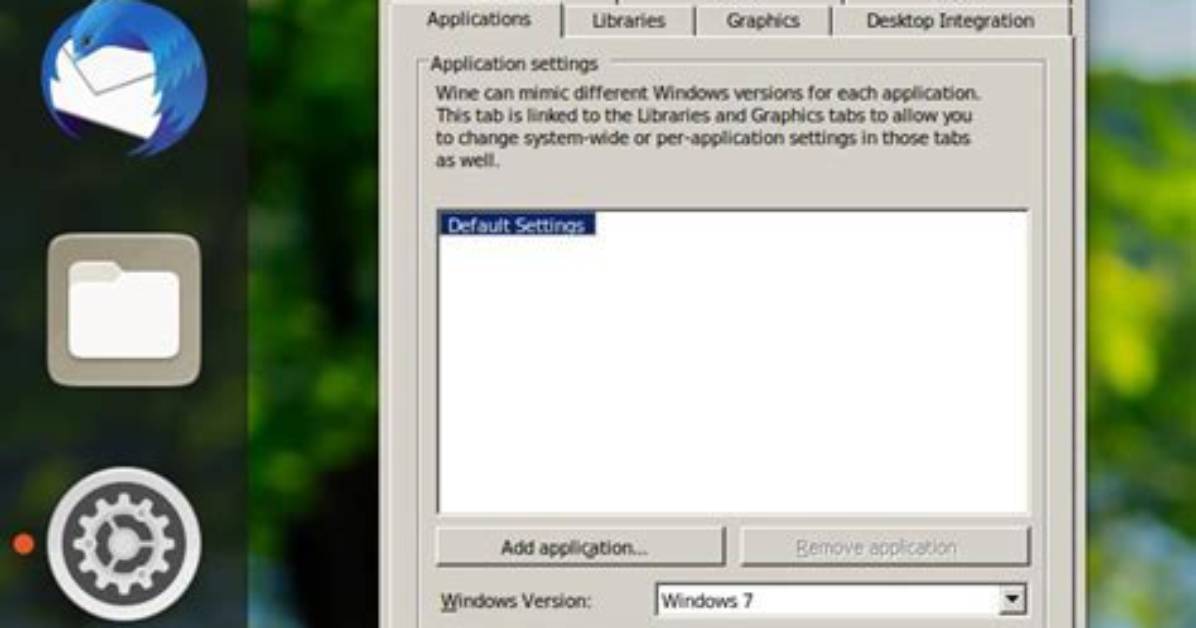Click the Wine description paragraph text
The width and height of the screenshot is (1196, 628).
click(x=707, y=127)
